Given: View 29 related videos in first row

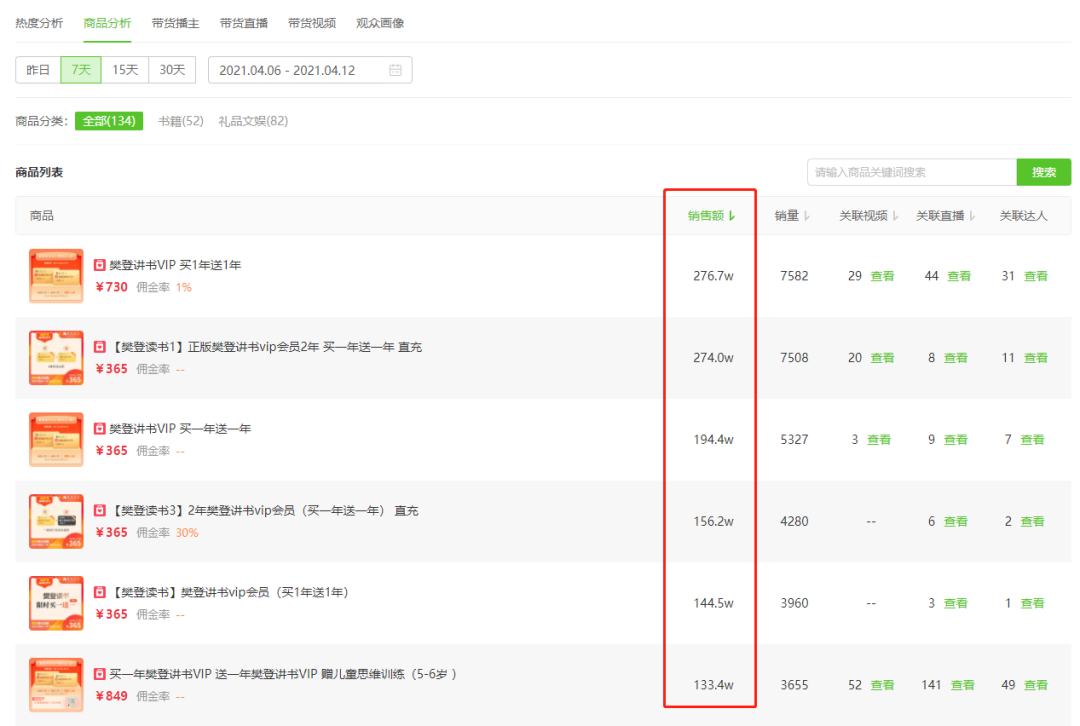Looking at the screenshot, I should coord(882,276).
